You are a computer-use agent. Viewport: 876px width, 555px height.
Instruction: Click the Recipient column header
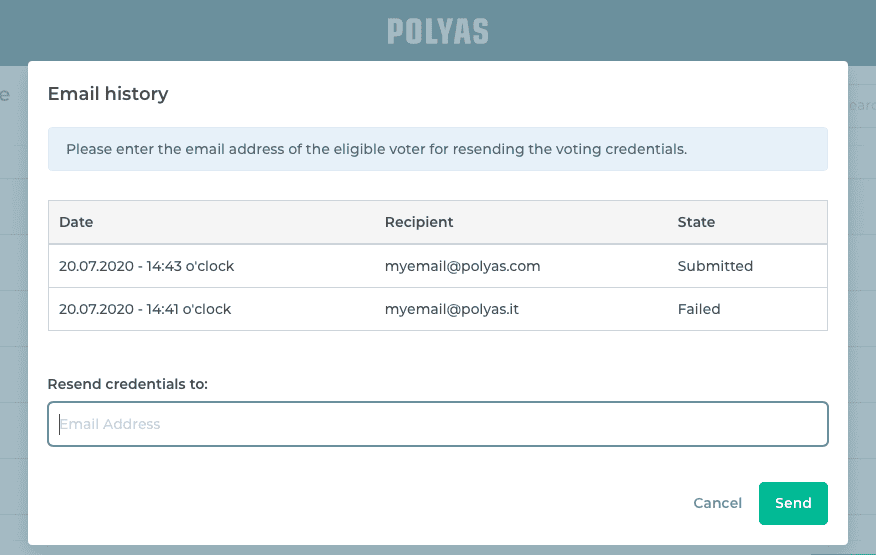click(419, 222)
